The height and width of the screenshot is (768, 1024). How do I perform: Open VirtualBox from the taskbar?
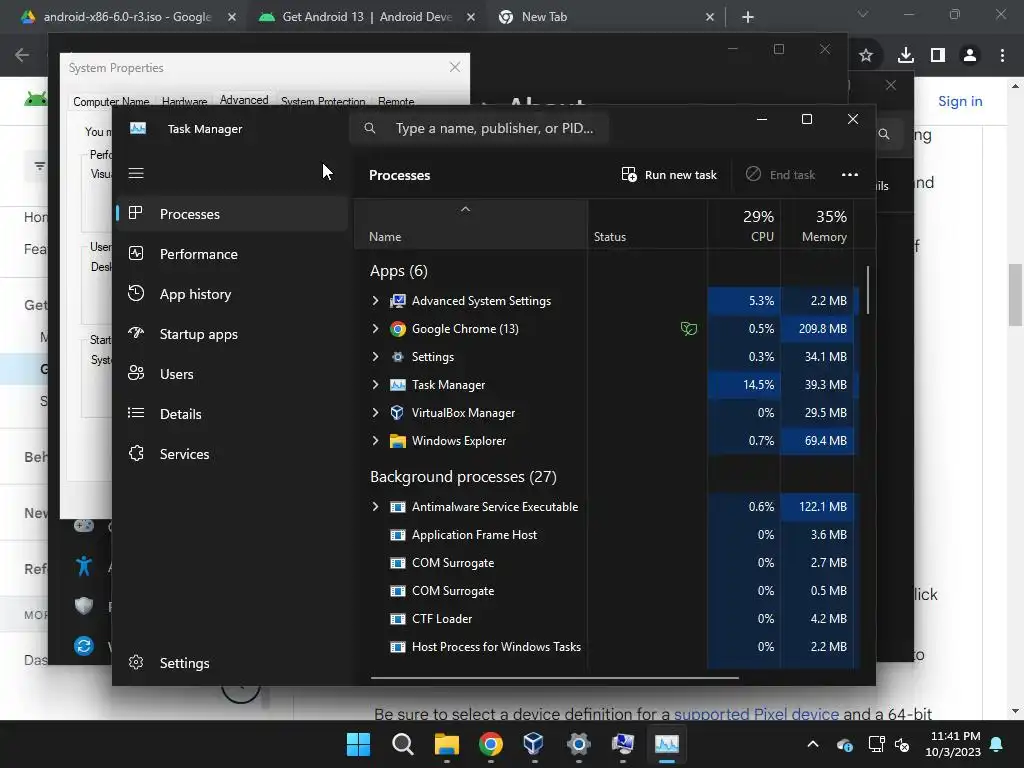click(534, 744)
